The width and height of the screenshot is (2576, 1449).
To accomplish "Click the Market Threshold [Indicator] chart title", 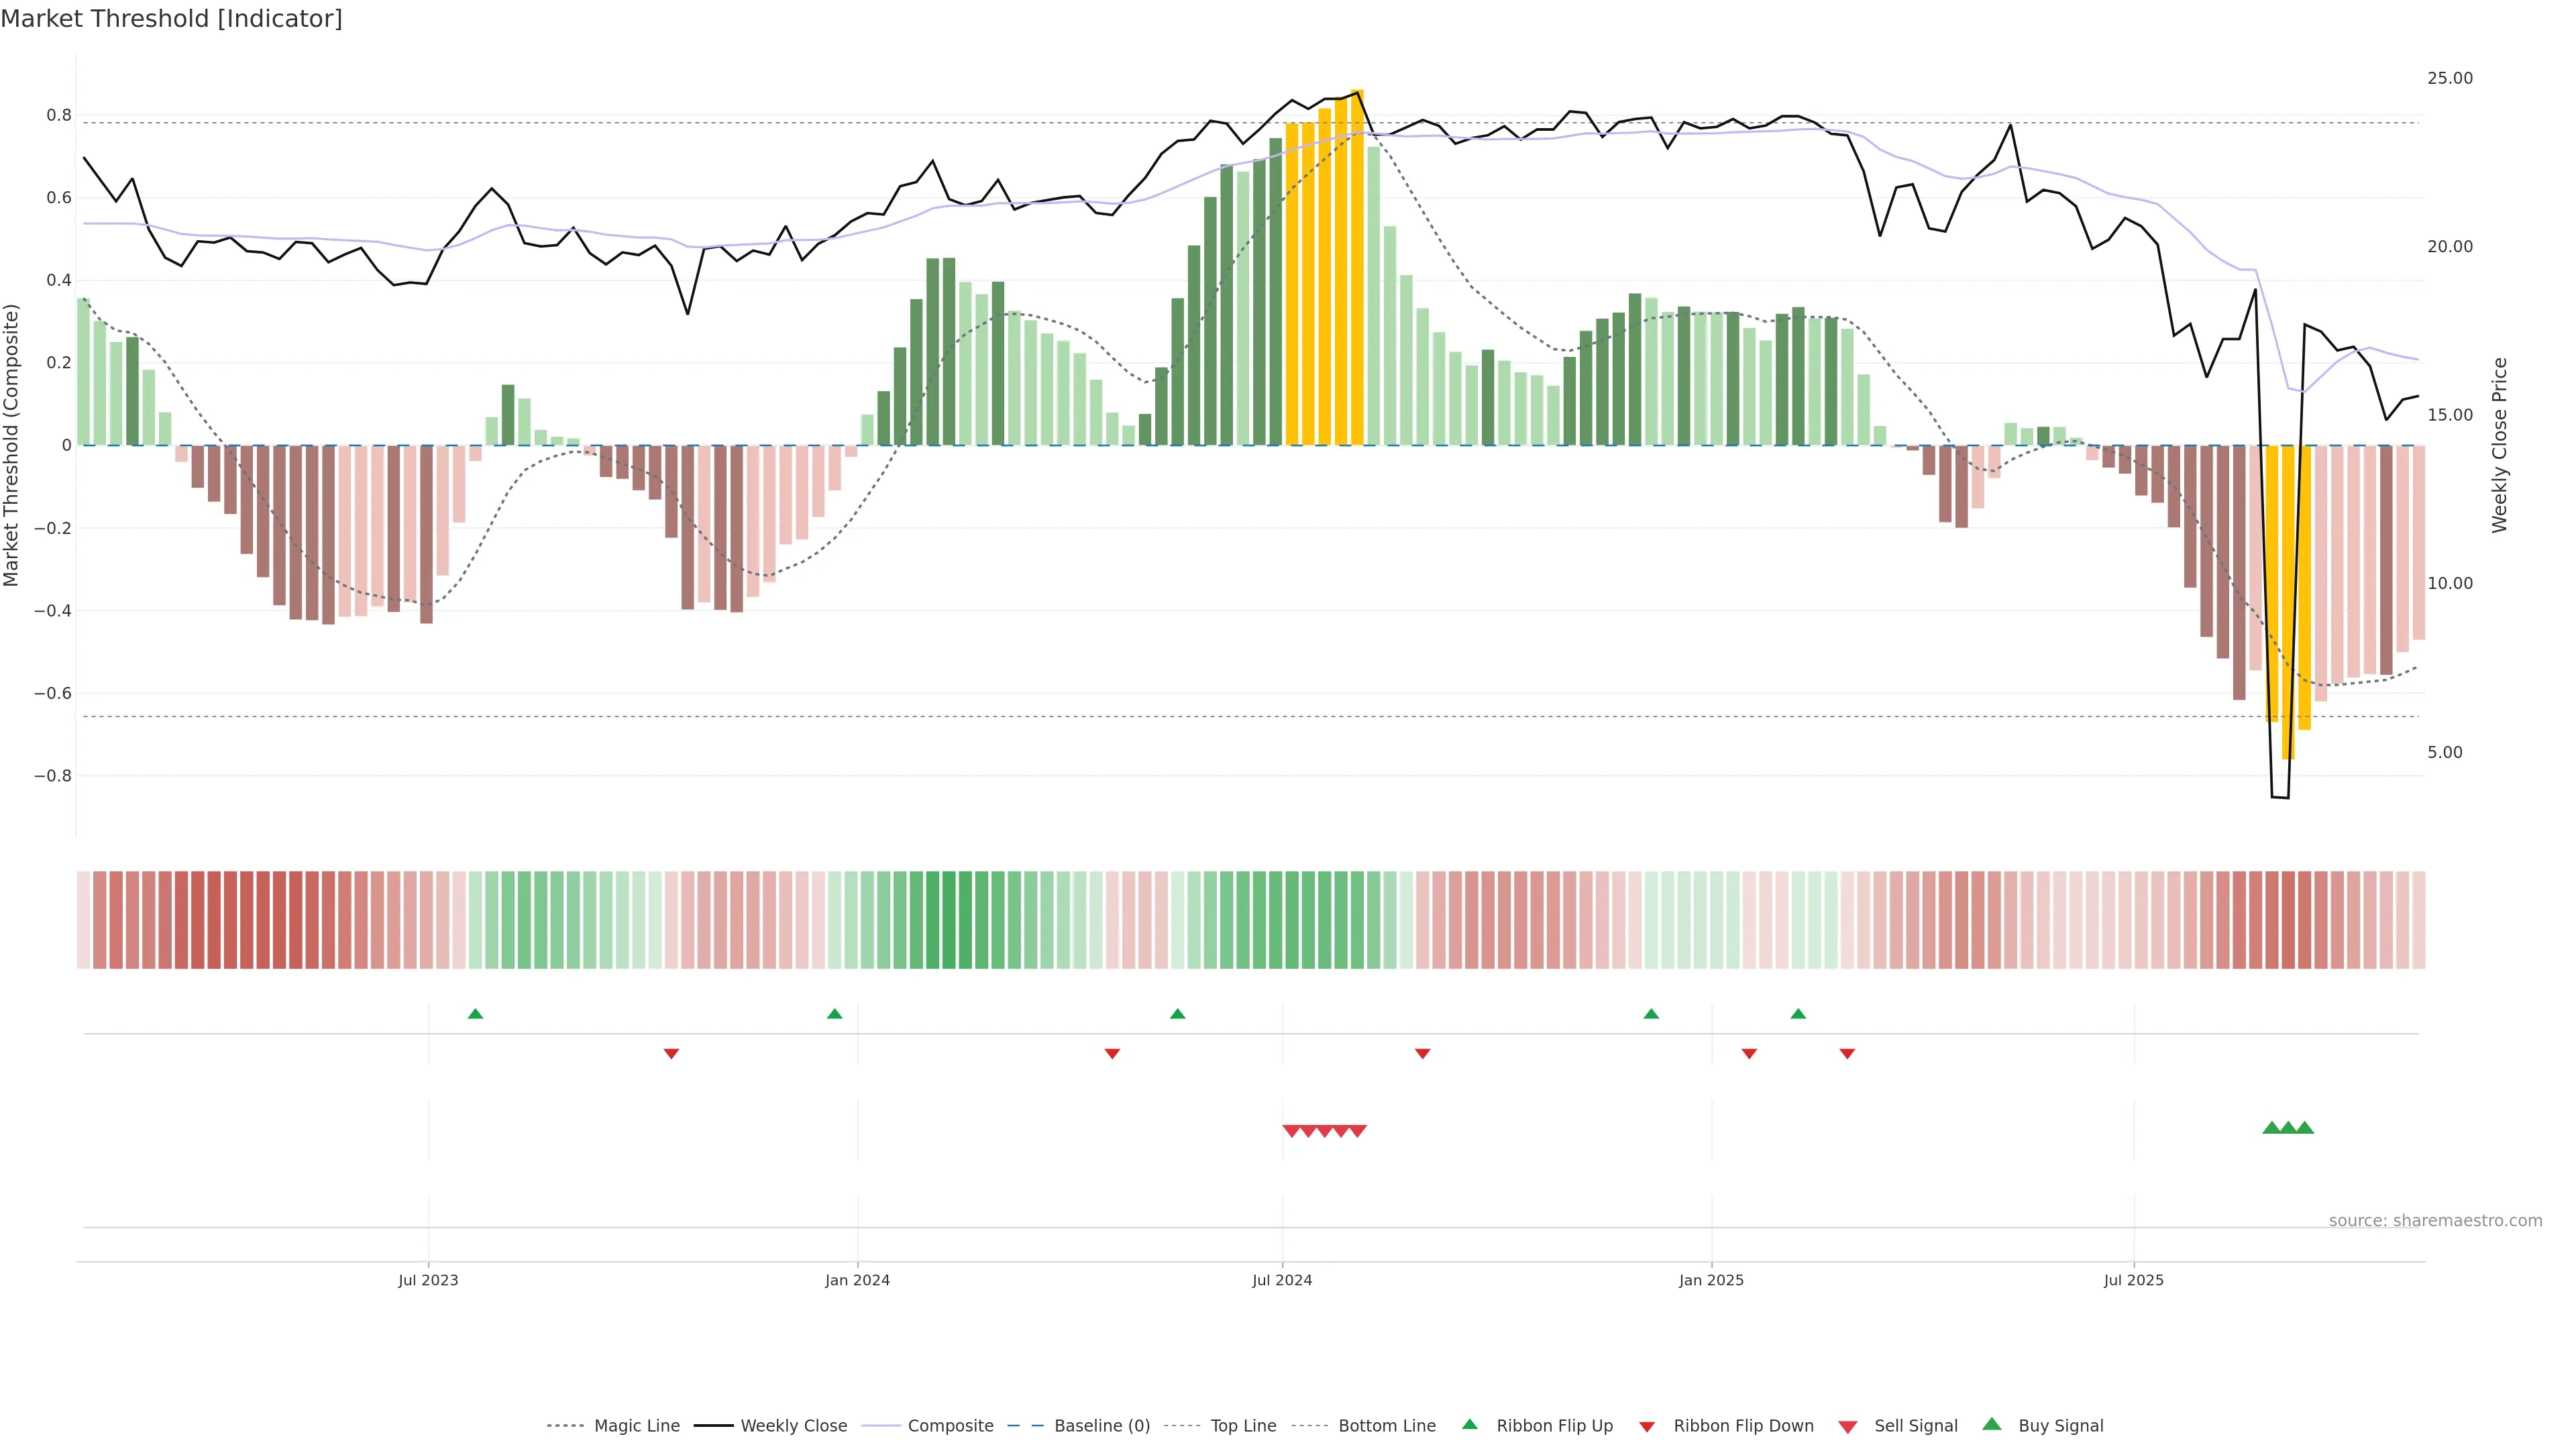I will click(171, 19).
